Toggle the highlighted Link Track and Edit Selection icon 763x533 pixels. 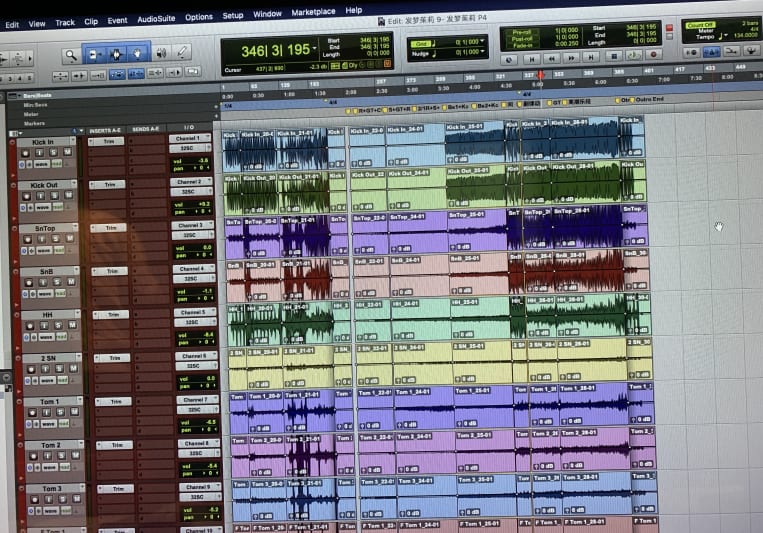pos(136,74)
